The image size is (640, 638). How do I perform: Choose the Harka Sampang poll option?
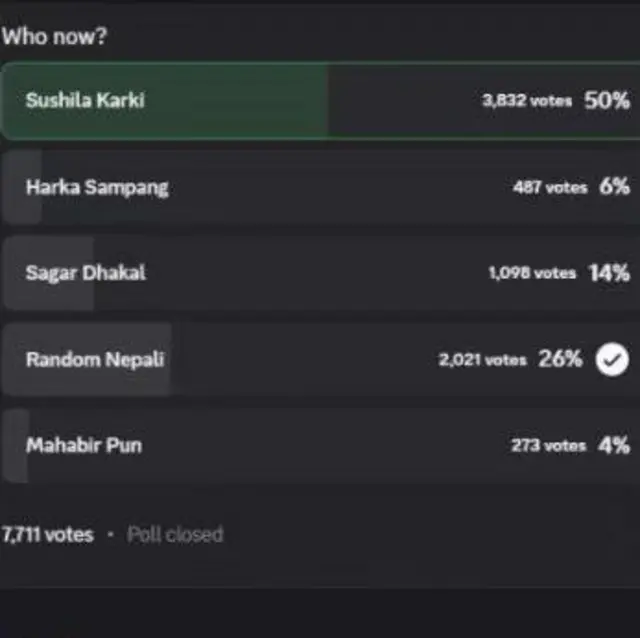pos(97,187)
